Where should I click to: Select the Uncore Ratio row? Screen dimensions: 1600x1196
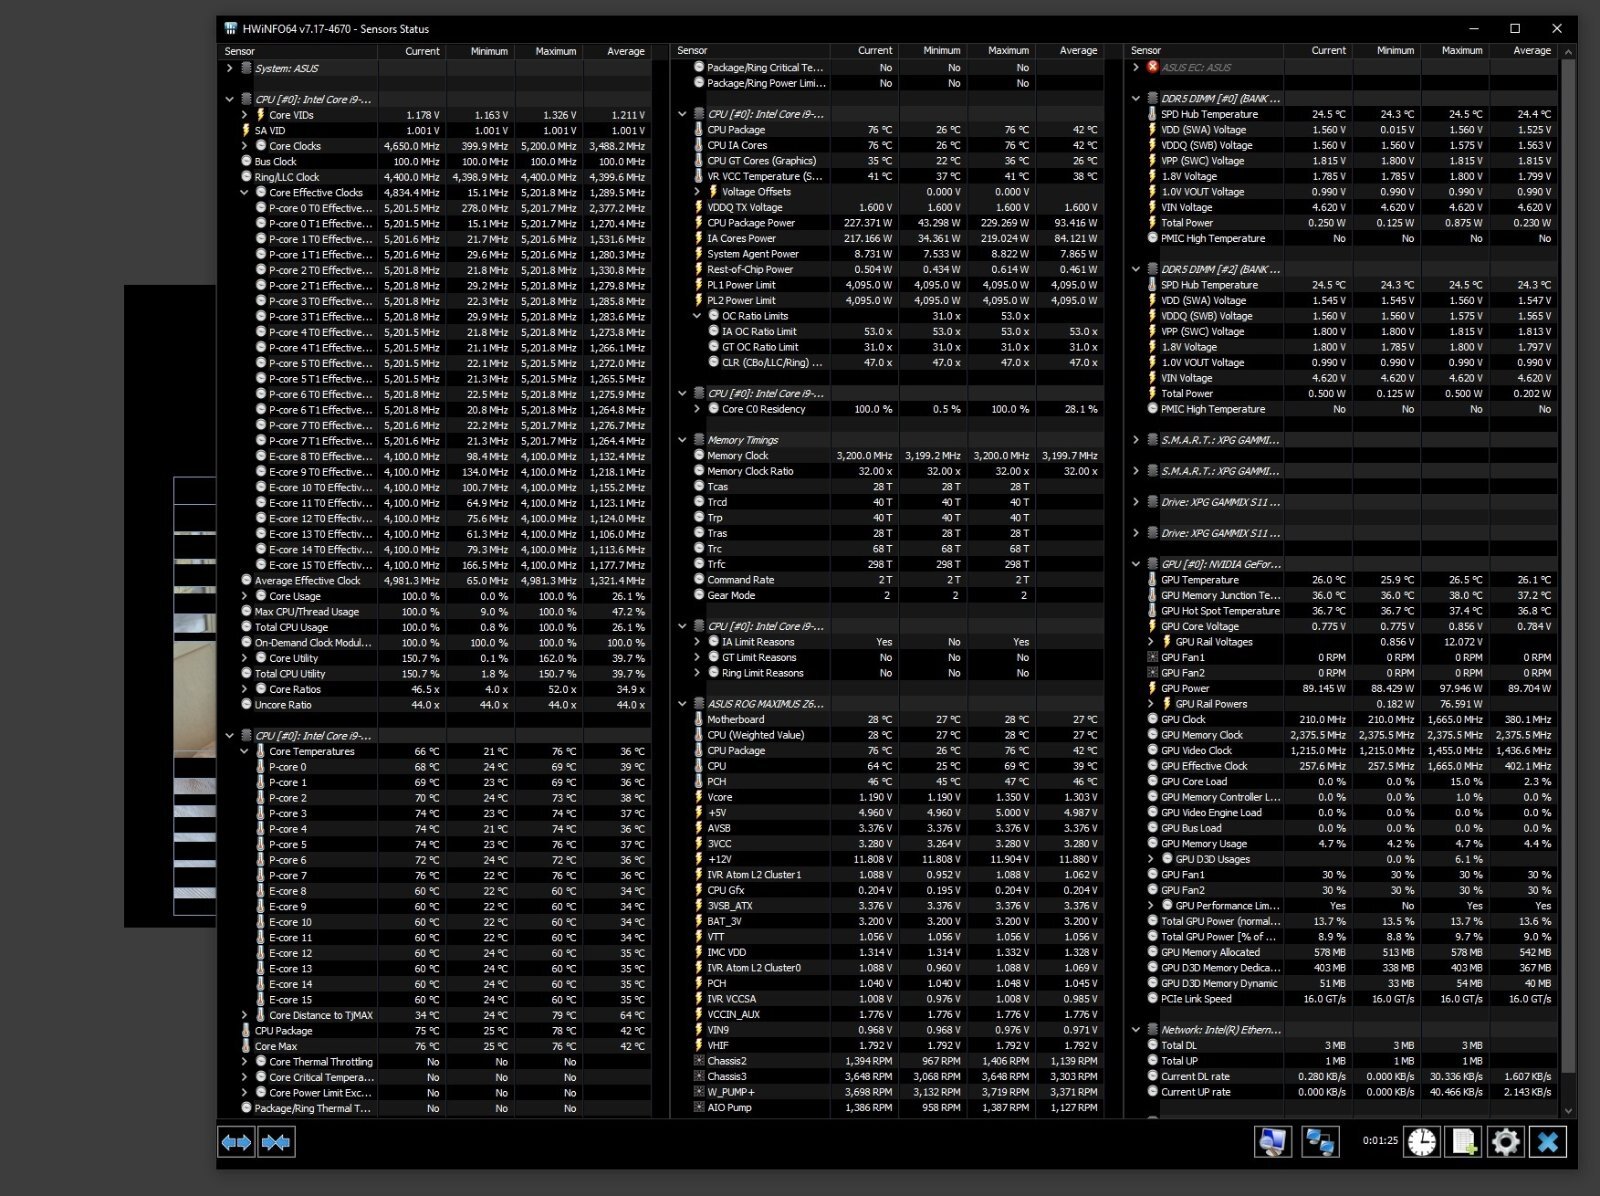pyautogui.click(x=435, y=705)
